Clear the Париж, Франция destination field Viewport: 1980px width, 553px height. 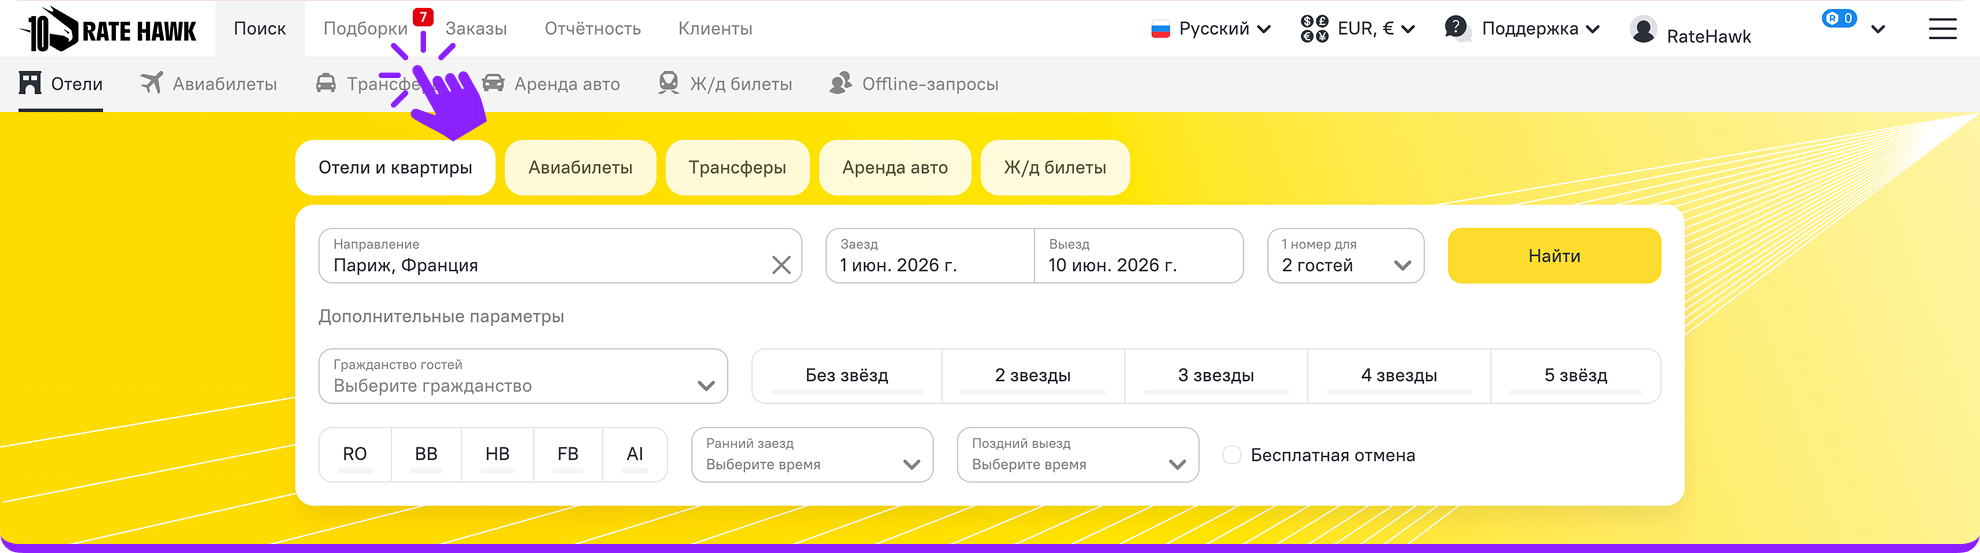[x=781, y=265]
